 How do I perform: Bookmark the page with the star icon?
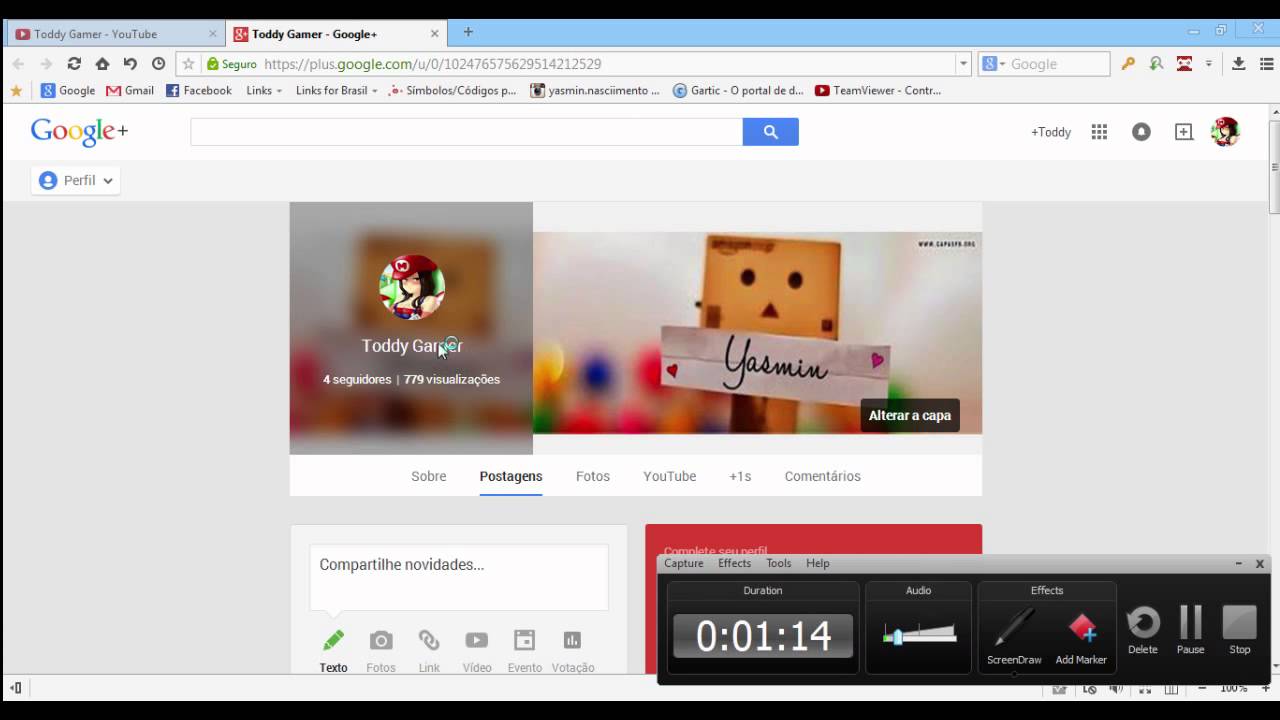click(x=188, y=63)
